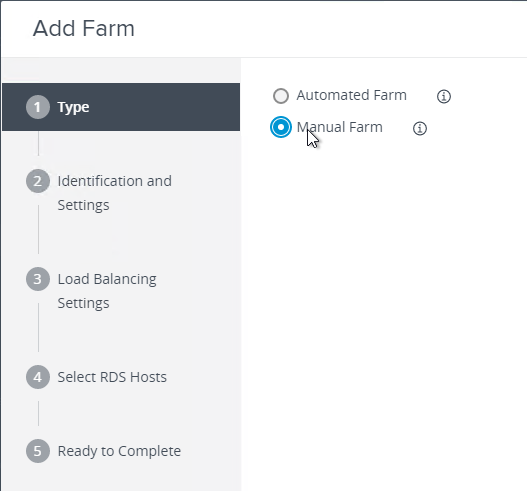527x491 pixels.
Task: Open info tooltip for Automated Farm
Action: 444,96
